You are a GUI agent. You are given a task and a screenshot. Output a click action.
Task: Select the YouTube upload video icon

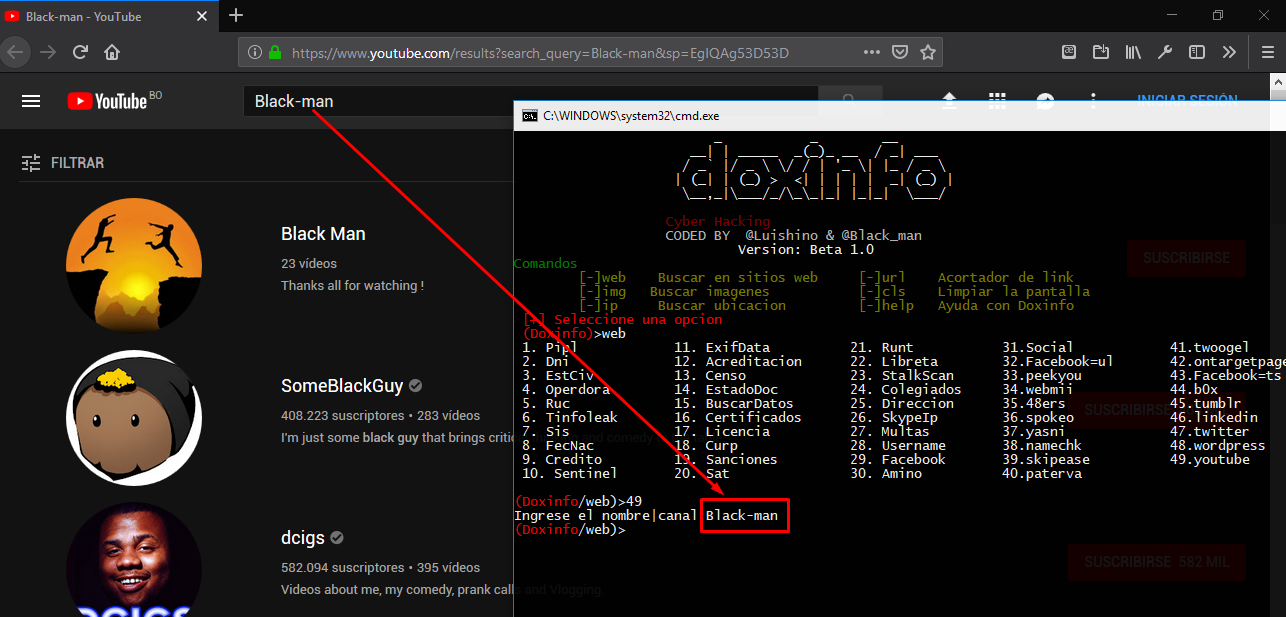pos(948,100)
